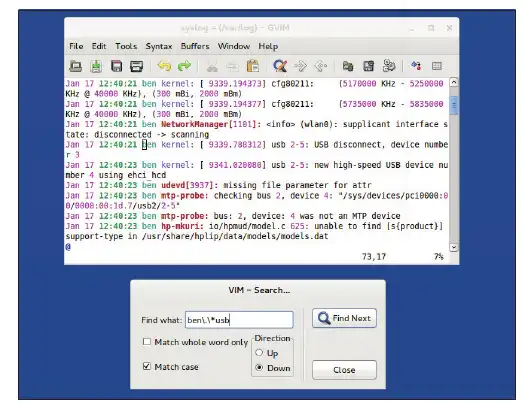
Task: Open the Tools menu
Action: (126, 46)
